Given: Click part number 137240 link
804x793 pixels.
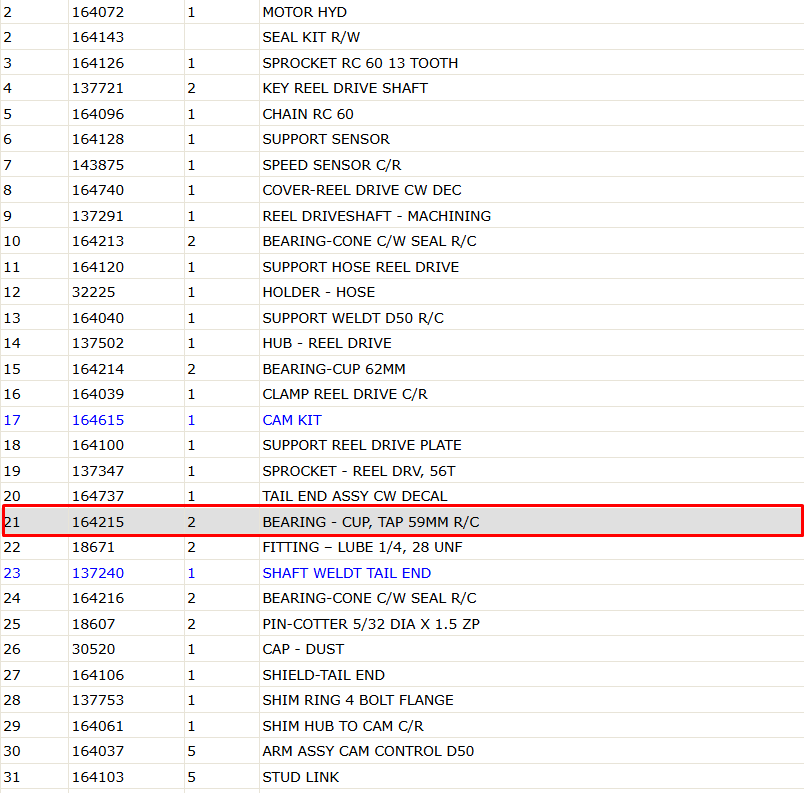Looking at the screenshot, I should tap(98, 573).
